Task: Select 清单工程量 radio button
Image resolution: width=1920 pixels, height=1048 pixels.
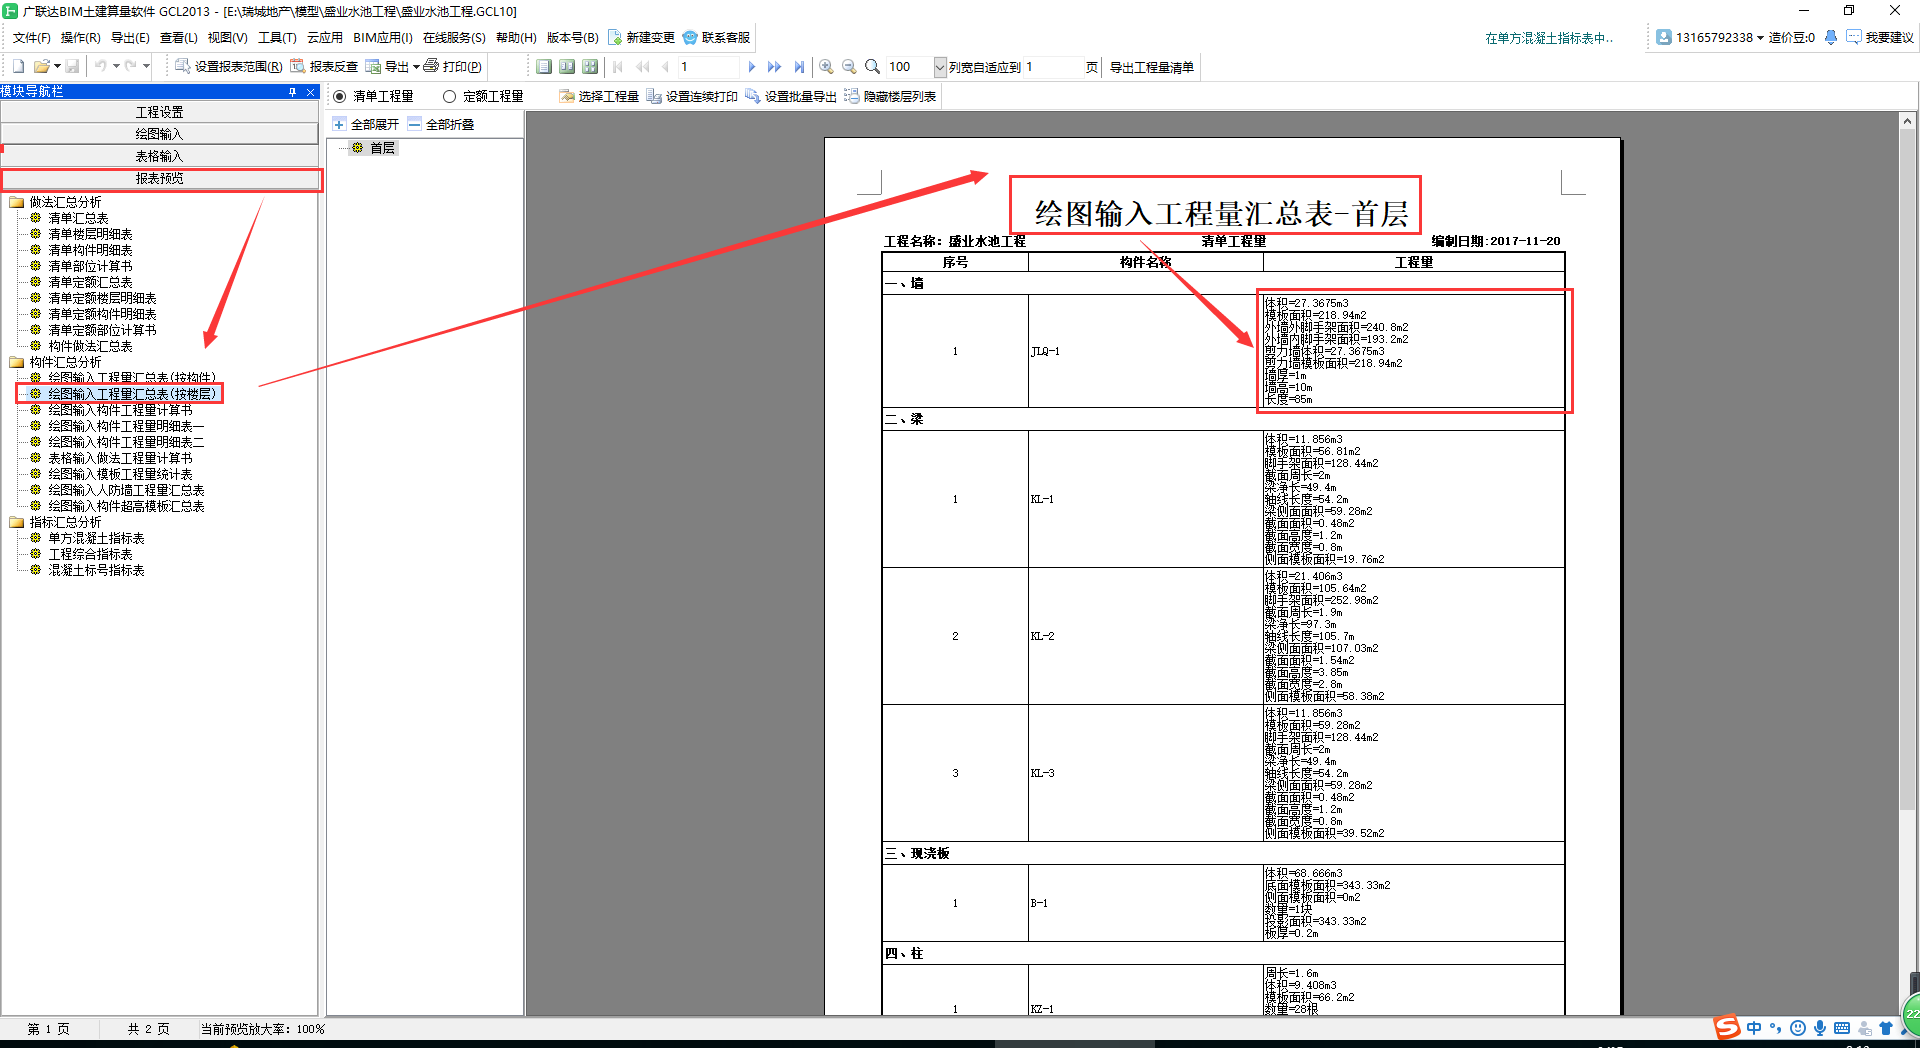Action: tap(340, 96)
